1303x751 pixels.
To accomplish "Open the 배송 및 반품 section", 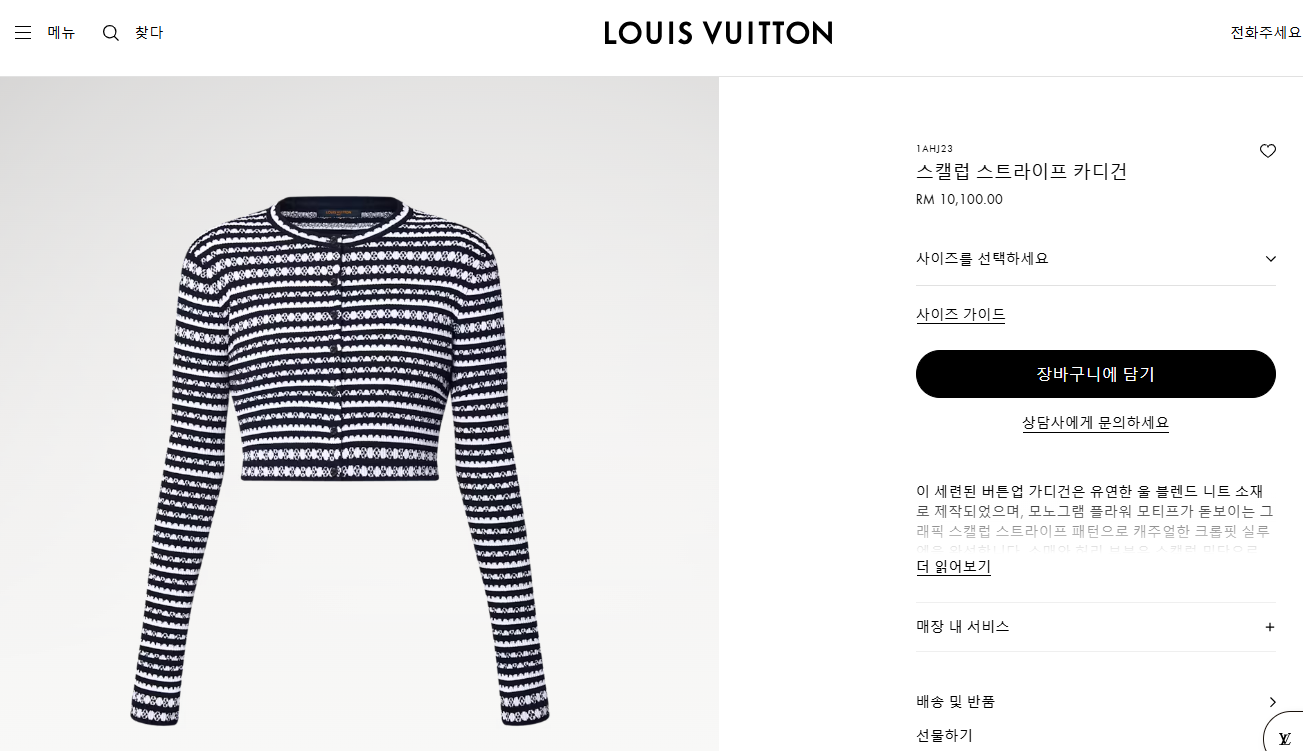I will 1096,702.
